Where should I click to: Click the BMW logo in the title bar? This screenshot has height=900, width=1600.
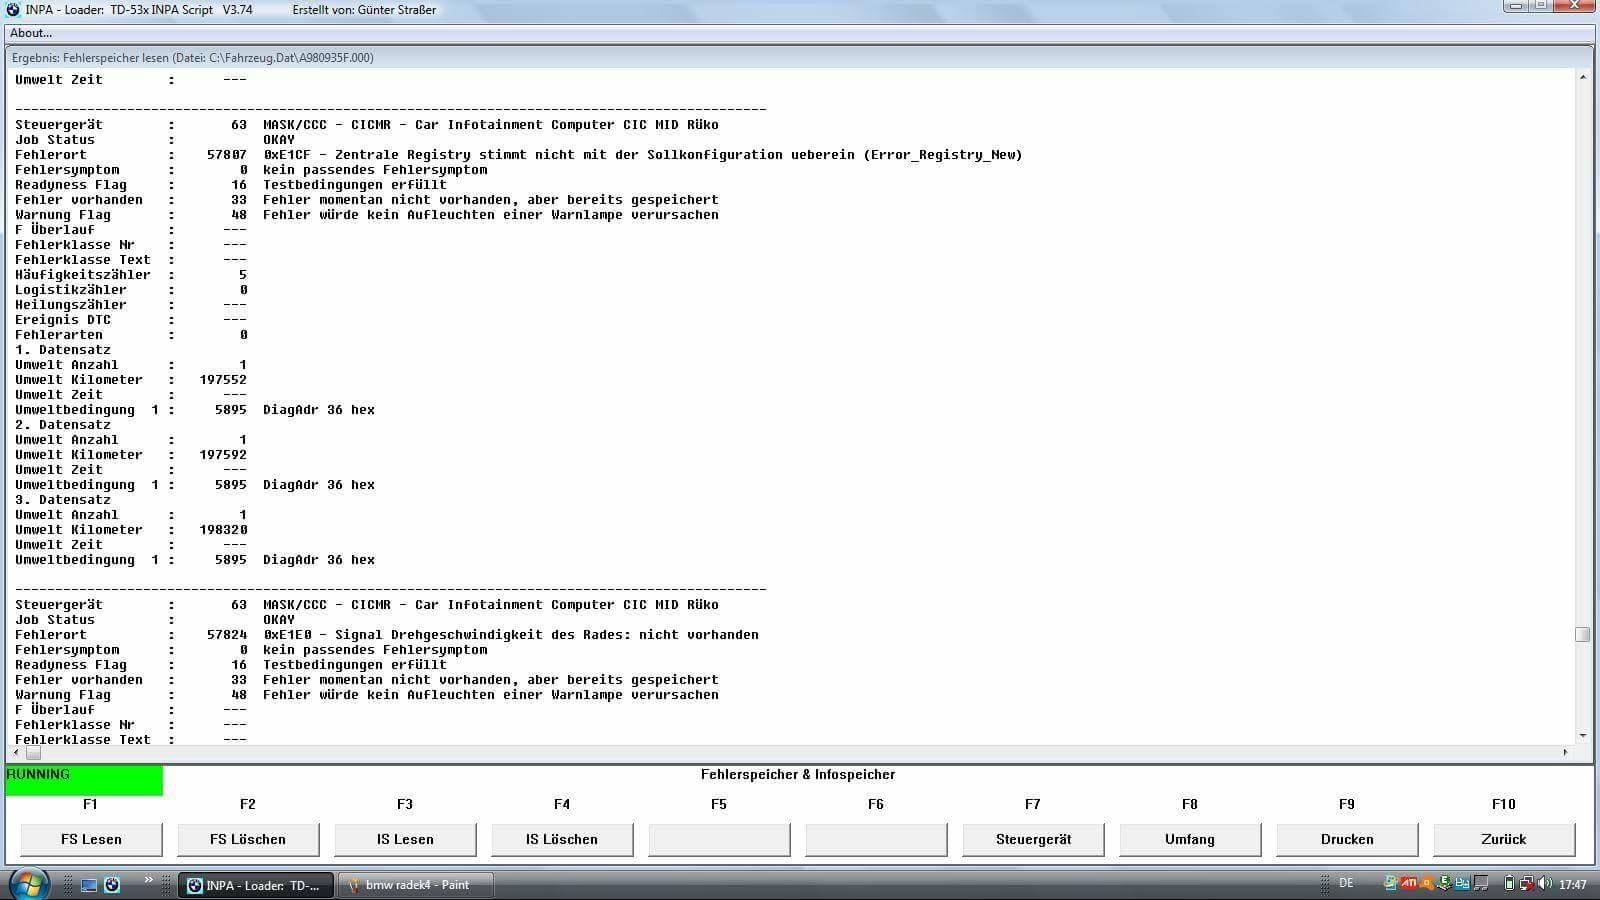(13, 9)
